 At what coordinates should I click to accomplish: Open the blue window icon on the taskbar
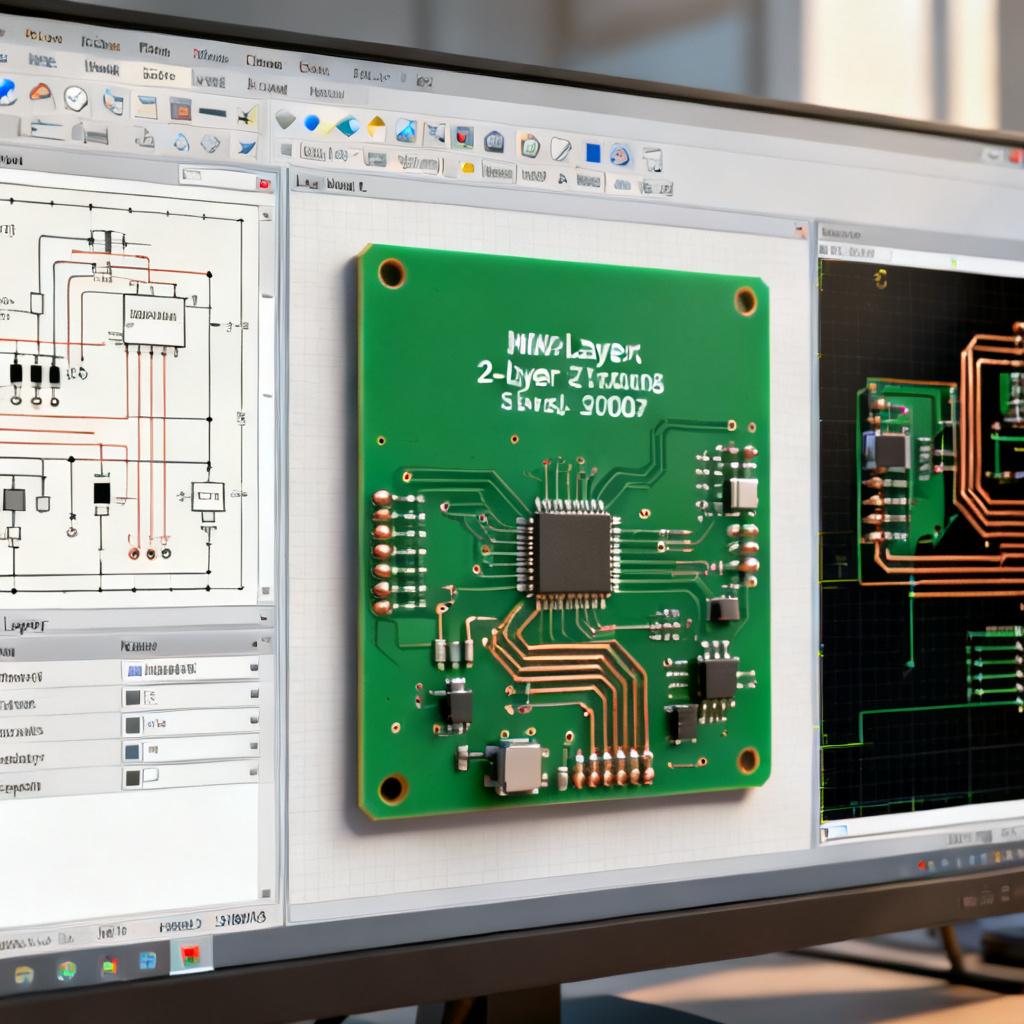(x=148, y=961)
